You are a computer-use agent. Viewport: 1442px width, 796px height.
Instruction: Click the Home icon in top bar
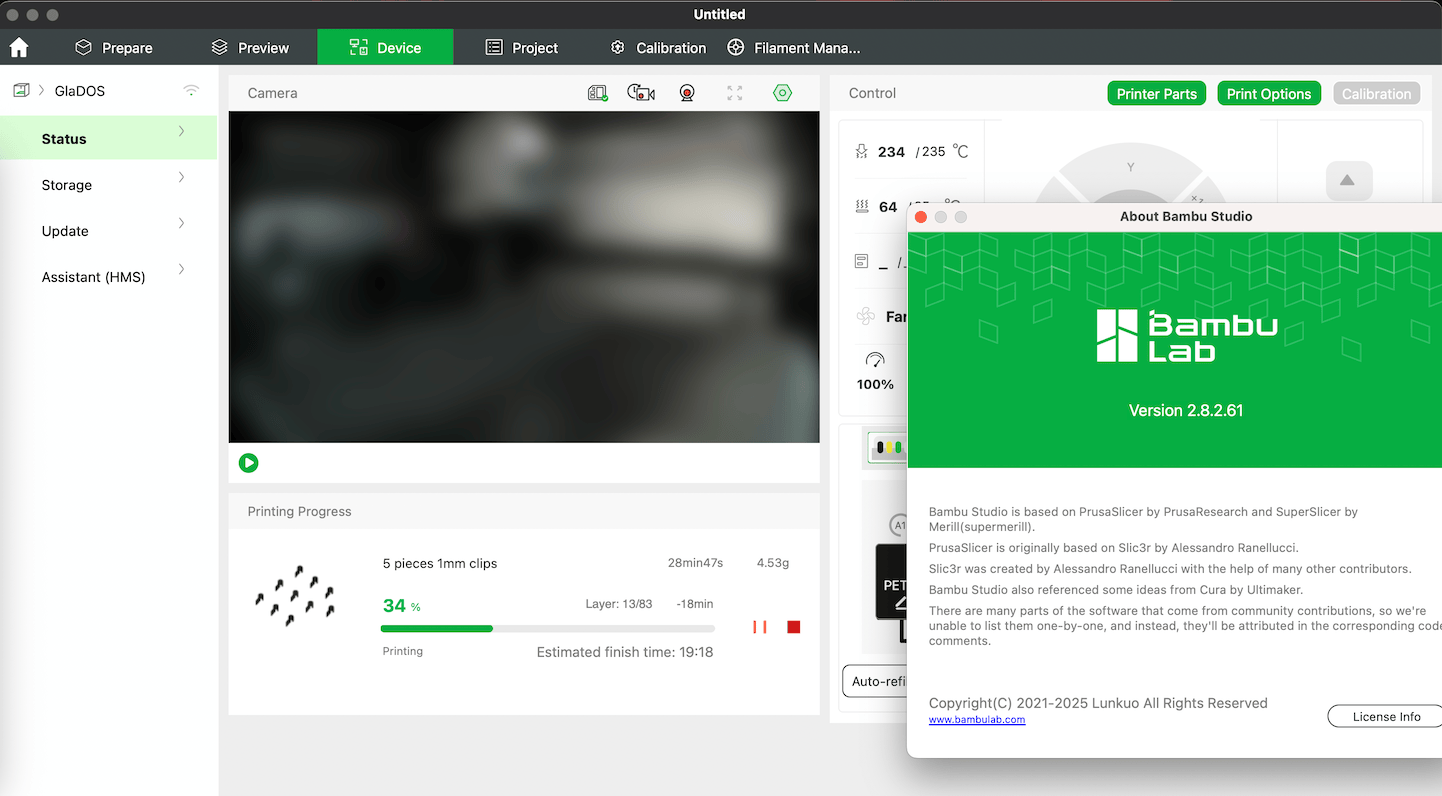click(19, 47)
